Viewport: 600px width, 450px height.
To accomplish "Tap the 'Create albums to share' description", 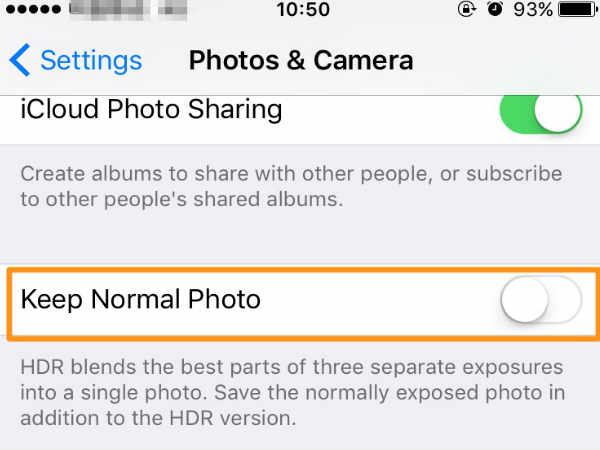I will (292, 186).
